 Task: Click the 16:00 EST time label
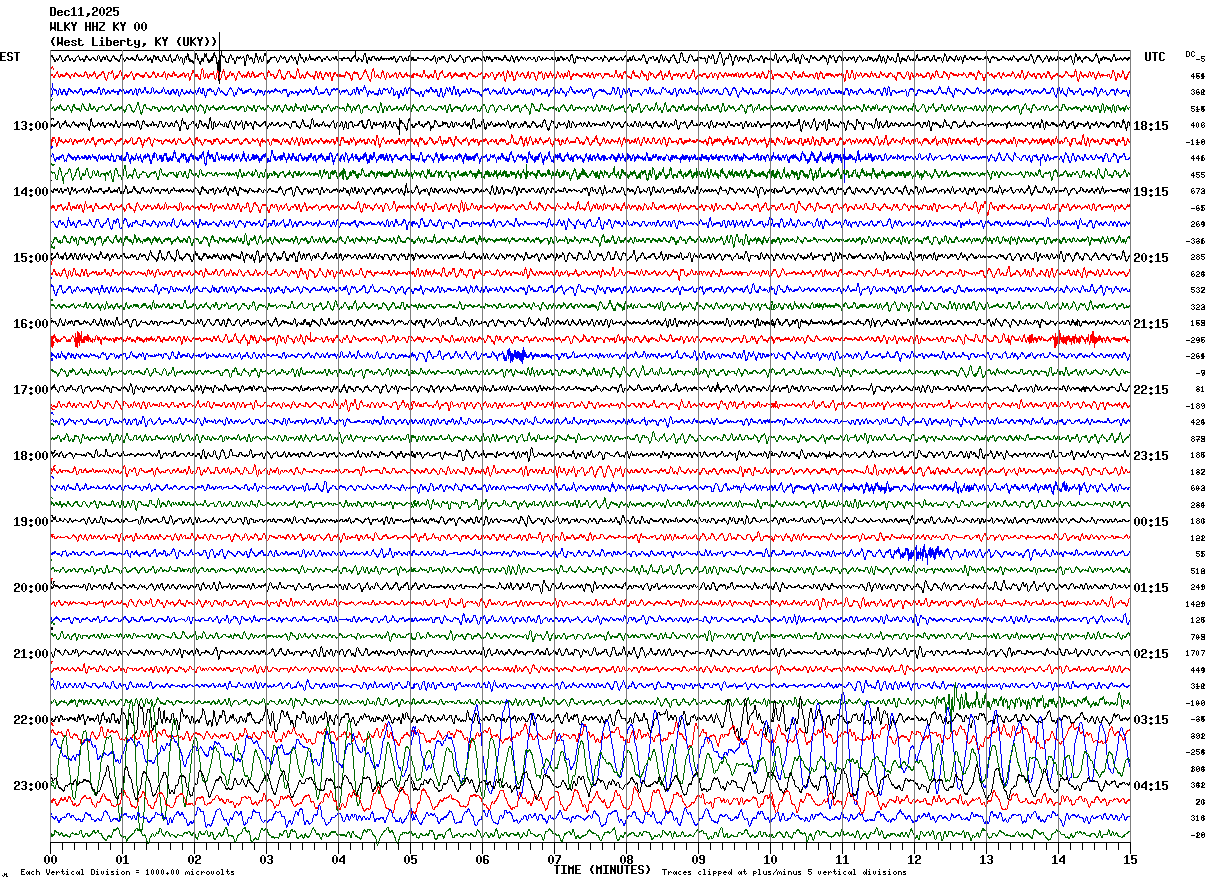pyautogui.click(x=31, y=324)
